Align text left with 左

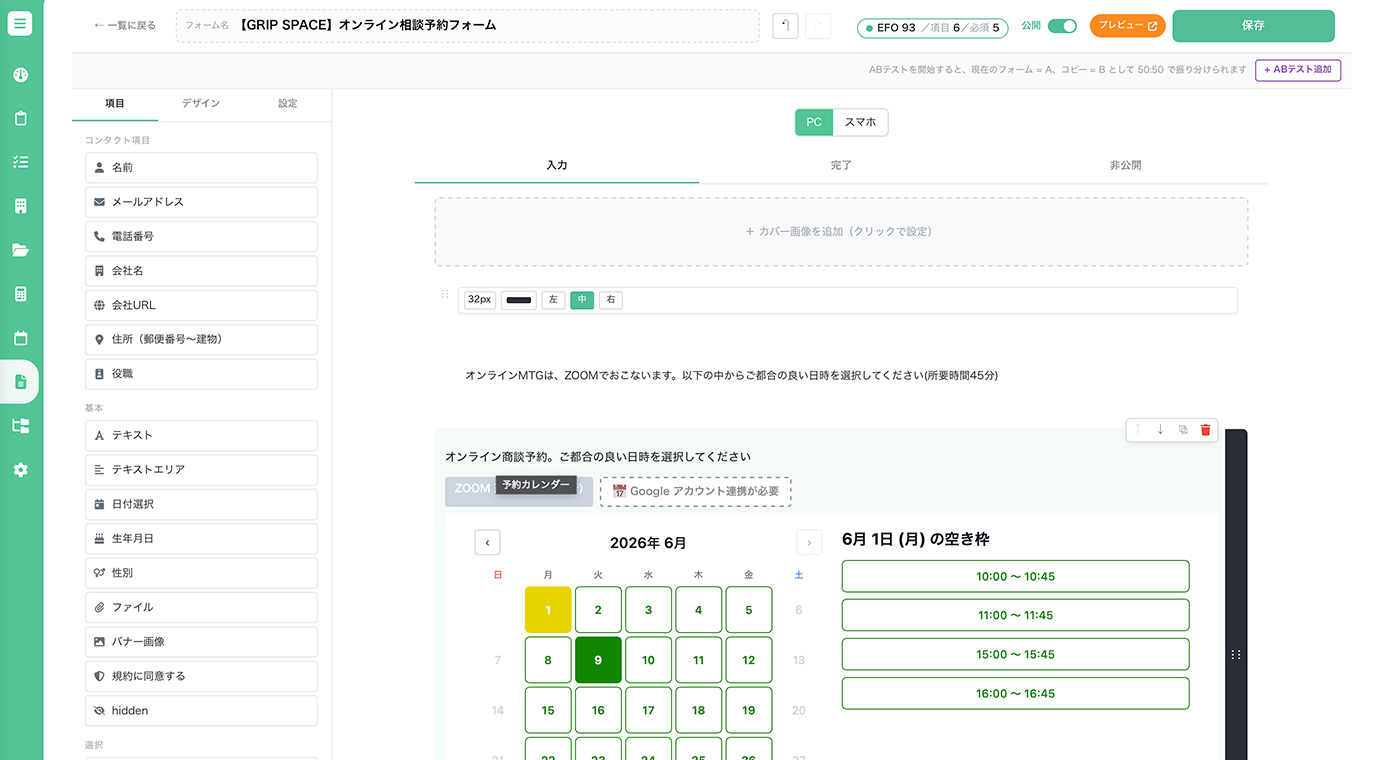(x=553, y=300)
